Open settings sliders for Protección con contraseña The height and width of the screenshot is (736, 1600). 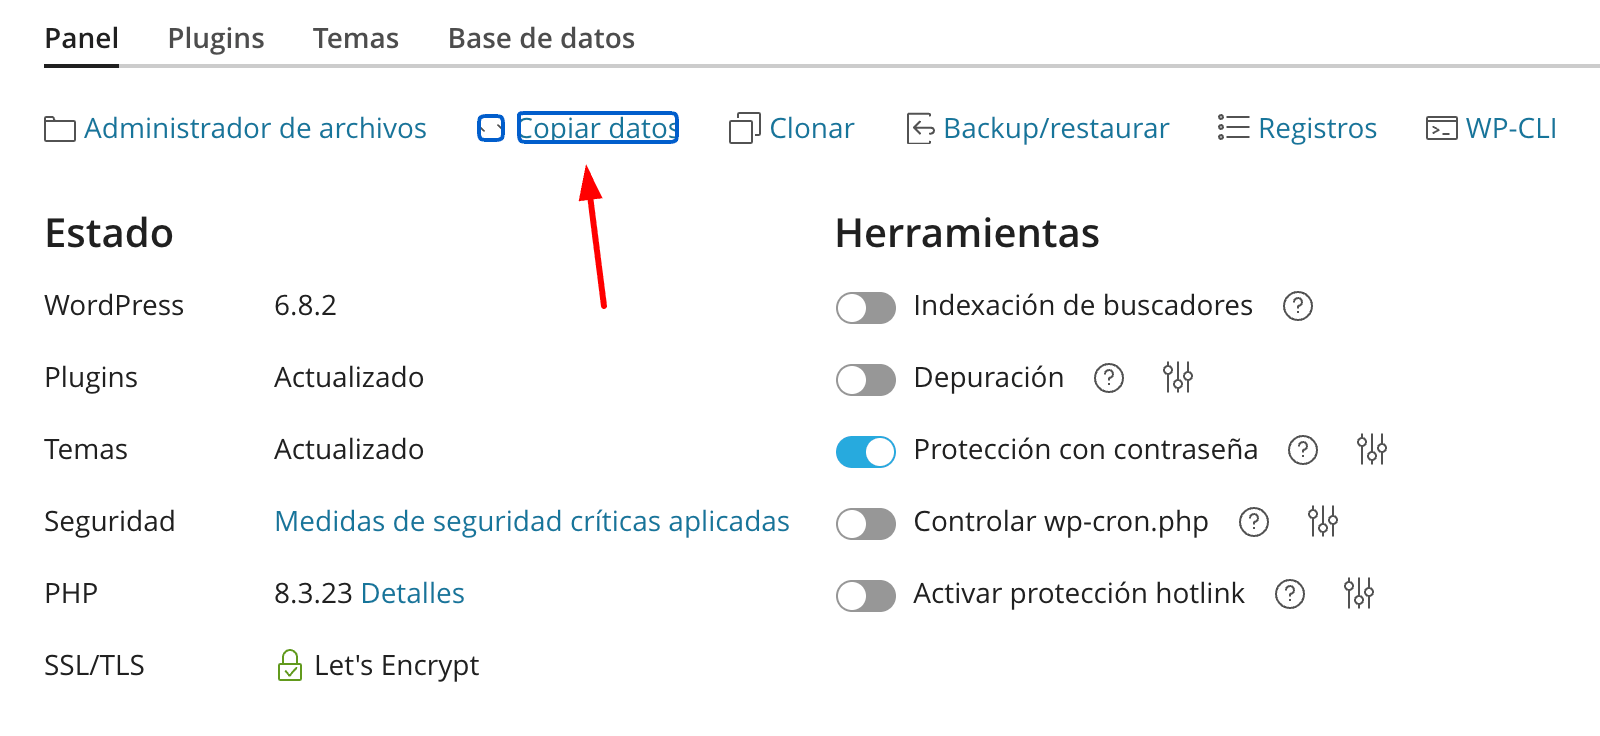tap(1372, 450)
